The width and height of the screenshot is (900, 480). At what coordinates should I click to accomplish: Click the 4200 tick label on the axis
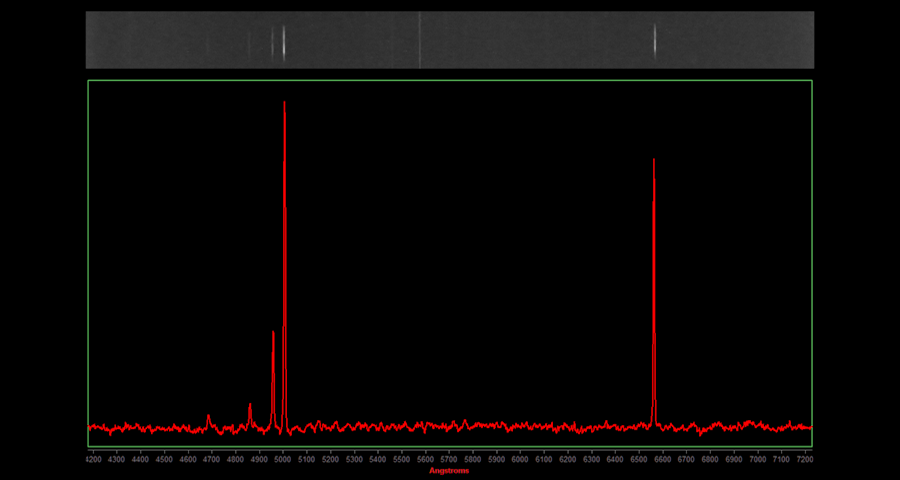[93, 459]
